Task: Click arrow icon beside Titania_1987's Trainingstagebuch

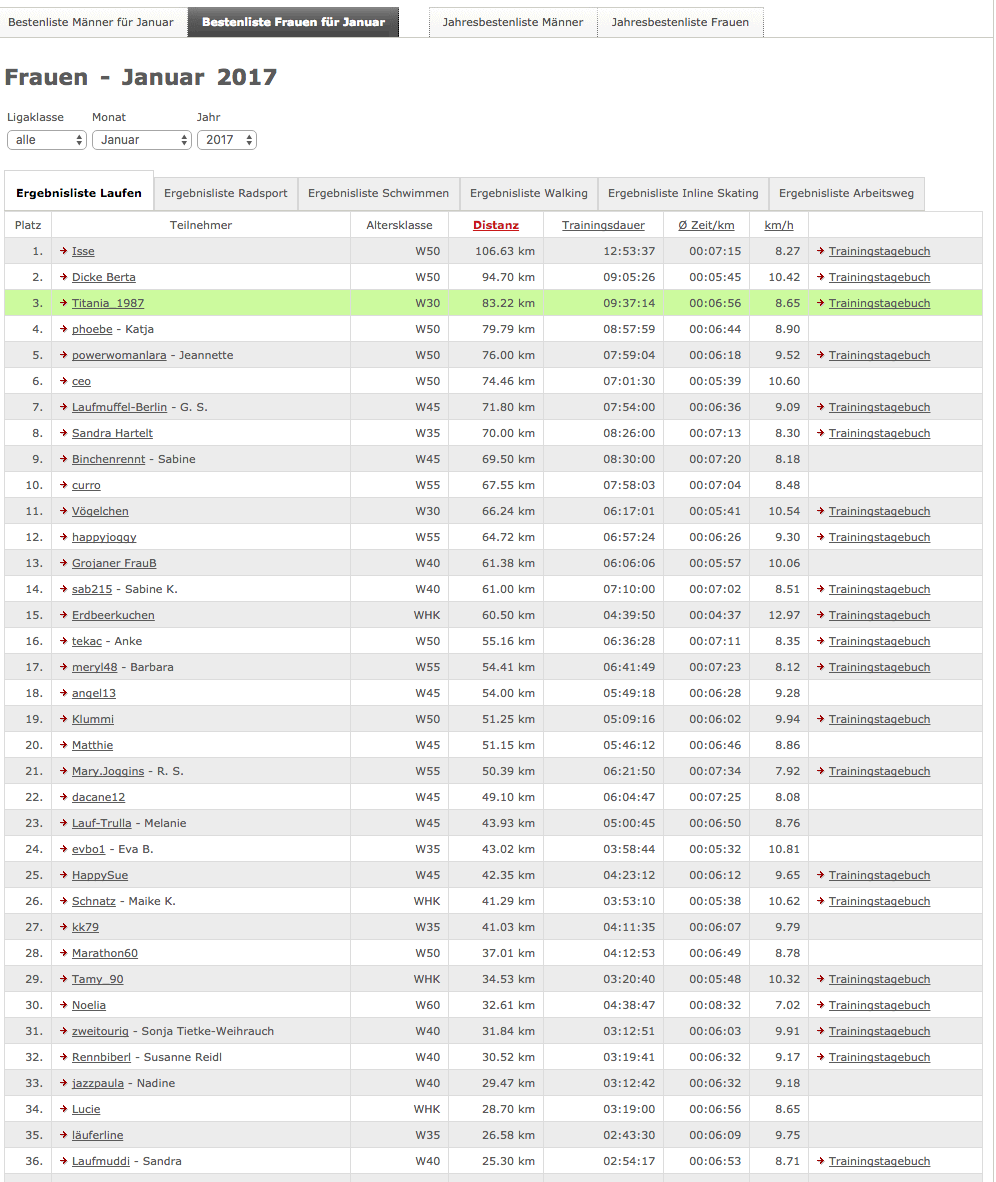Action: coord(821,303)
